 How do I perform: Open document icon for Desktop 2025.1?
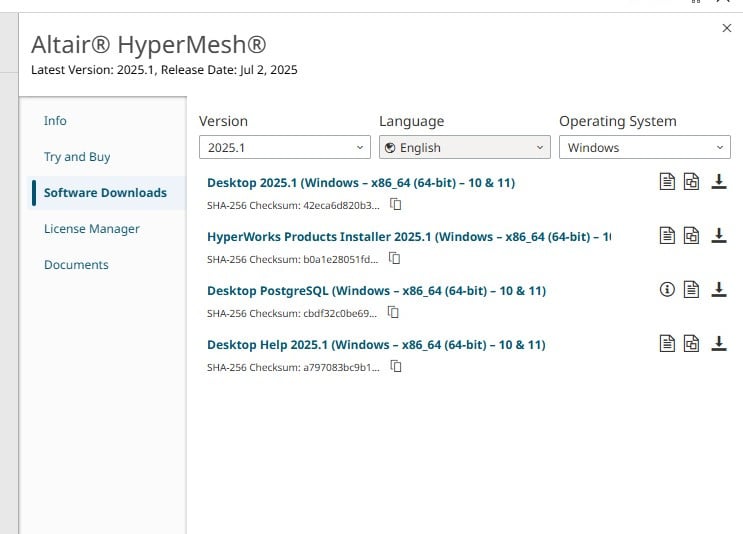667,181
